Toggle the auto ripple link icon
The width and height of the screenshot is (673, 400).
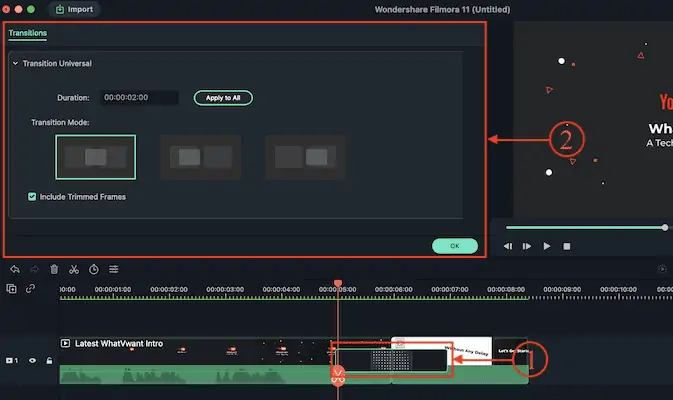(30, 289)
